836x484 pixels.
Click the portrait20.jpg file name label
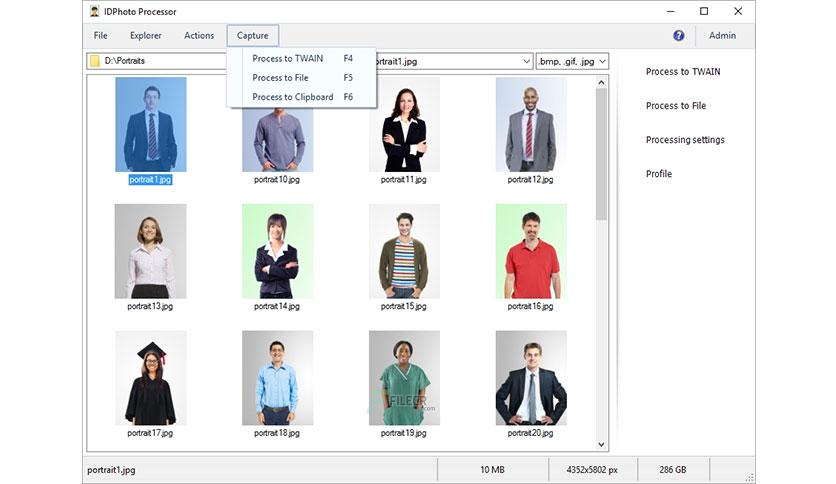tap(530, 433)
